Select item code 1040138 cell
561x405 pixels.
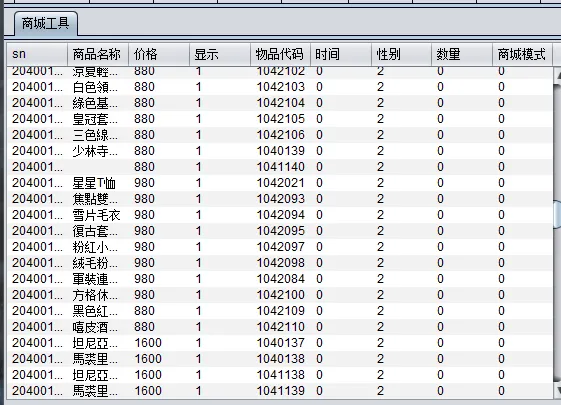(x=280, y=358)
